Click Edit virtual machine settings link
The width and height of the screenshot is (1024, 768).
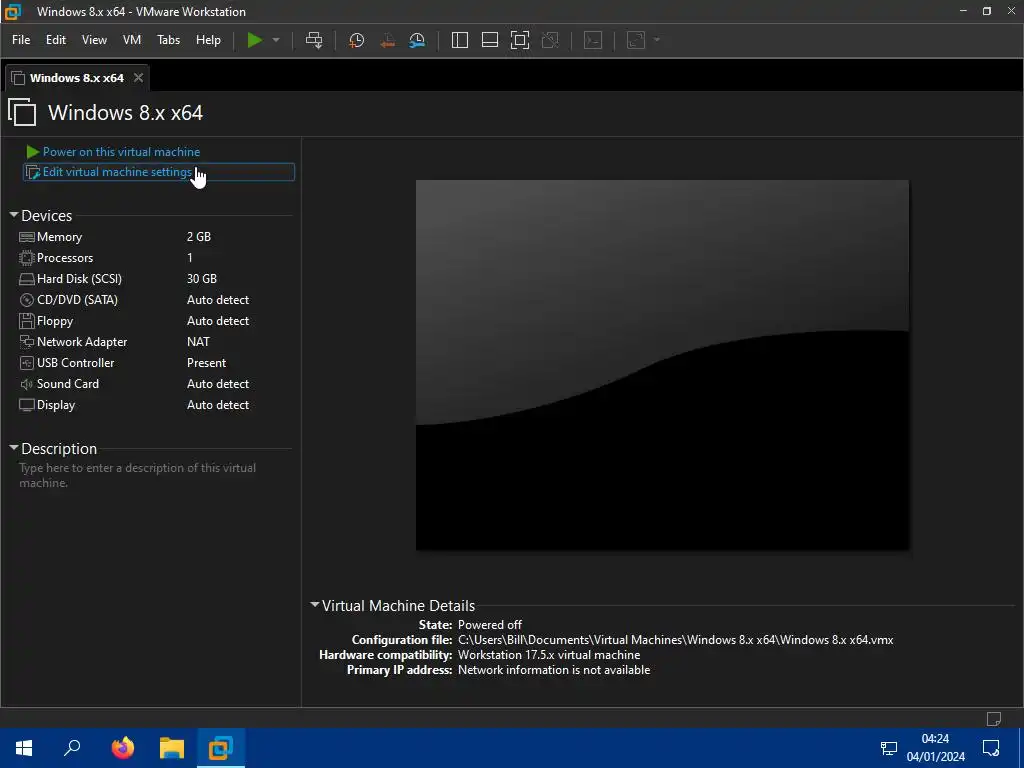(x=118, y=172)
